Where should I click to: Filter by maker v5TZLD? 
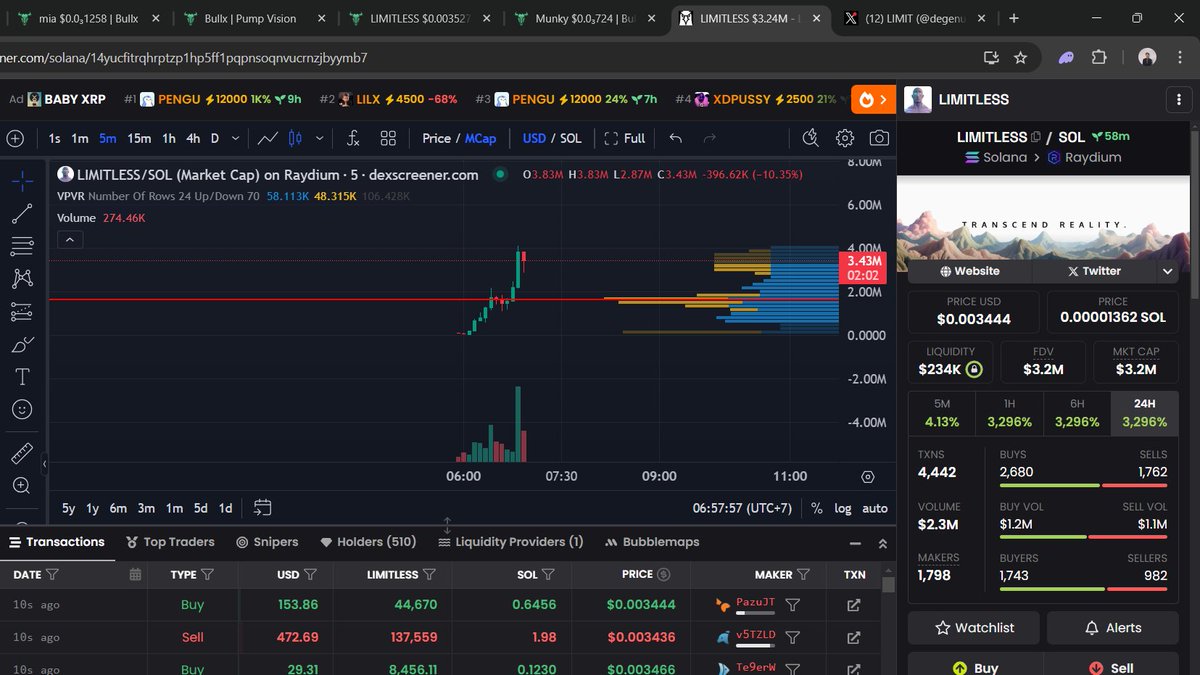(792, 637)
